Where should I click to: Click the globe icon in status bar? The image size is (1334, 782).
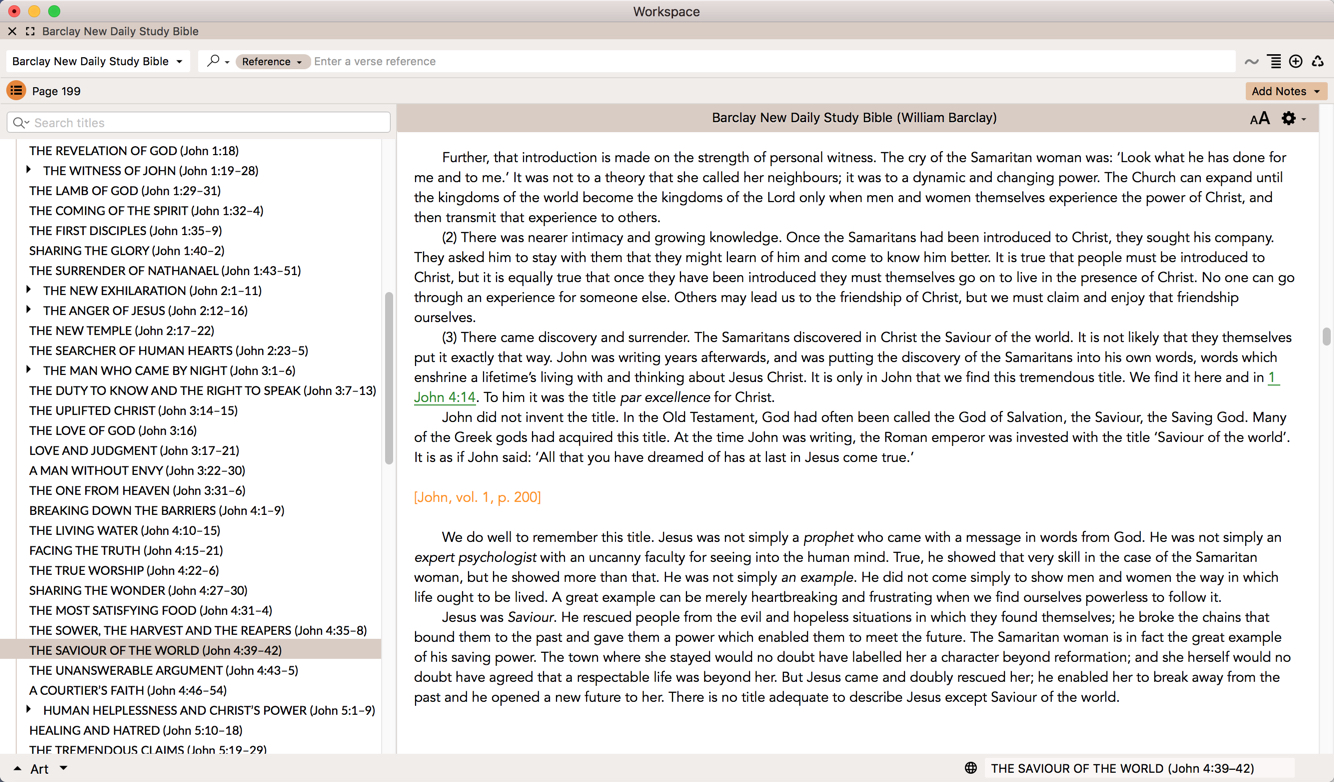970,768
